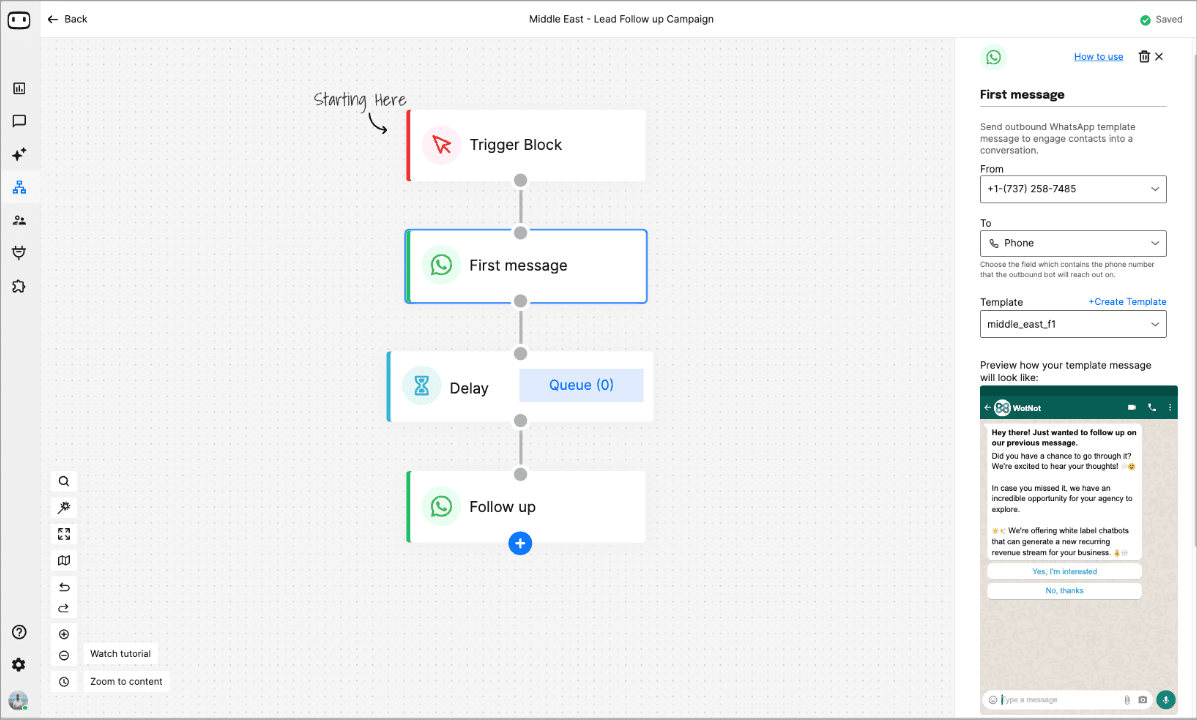Click the magic wand auto-arrange icon

coord(64,508)
